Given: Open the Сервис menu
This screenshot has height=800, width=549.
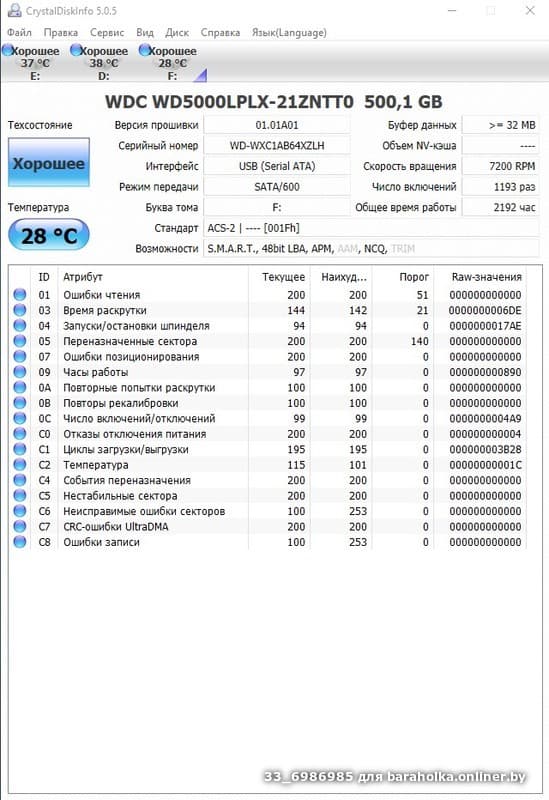Looking at the screenshot, I should pos(107,33).
